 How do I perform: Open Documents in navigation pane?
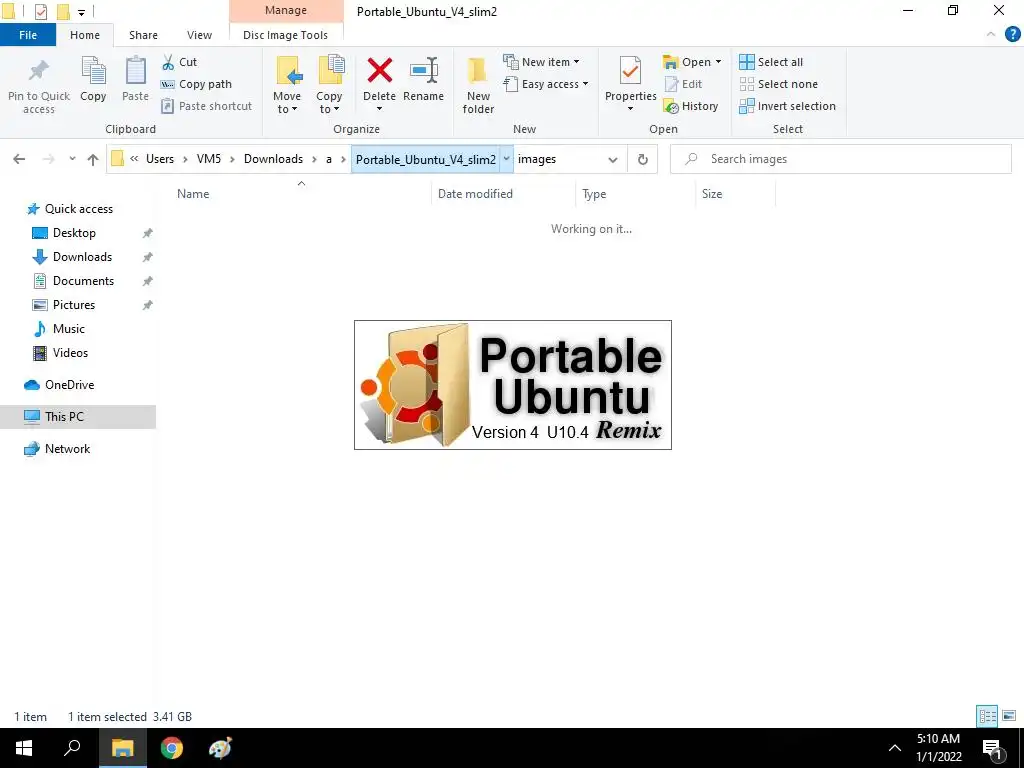83,281
